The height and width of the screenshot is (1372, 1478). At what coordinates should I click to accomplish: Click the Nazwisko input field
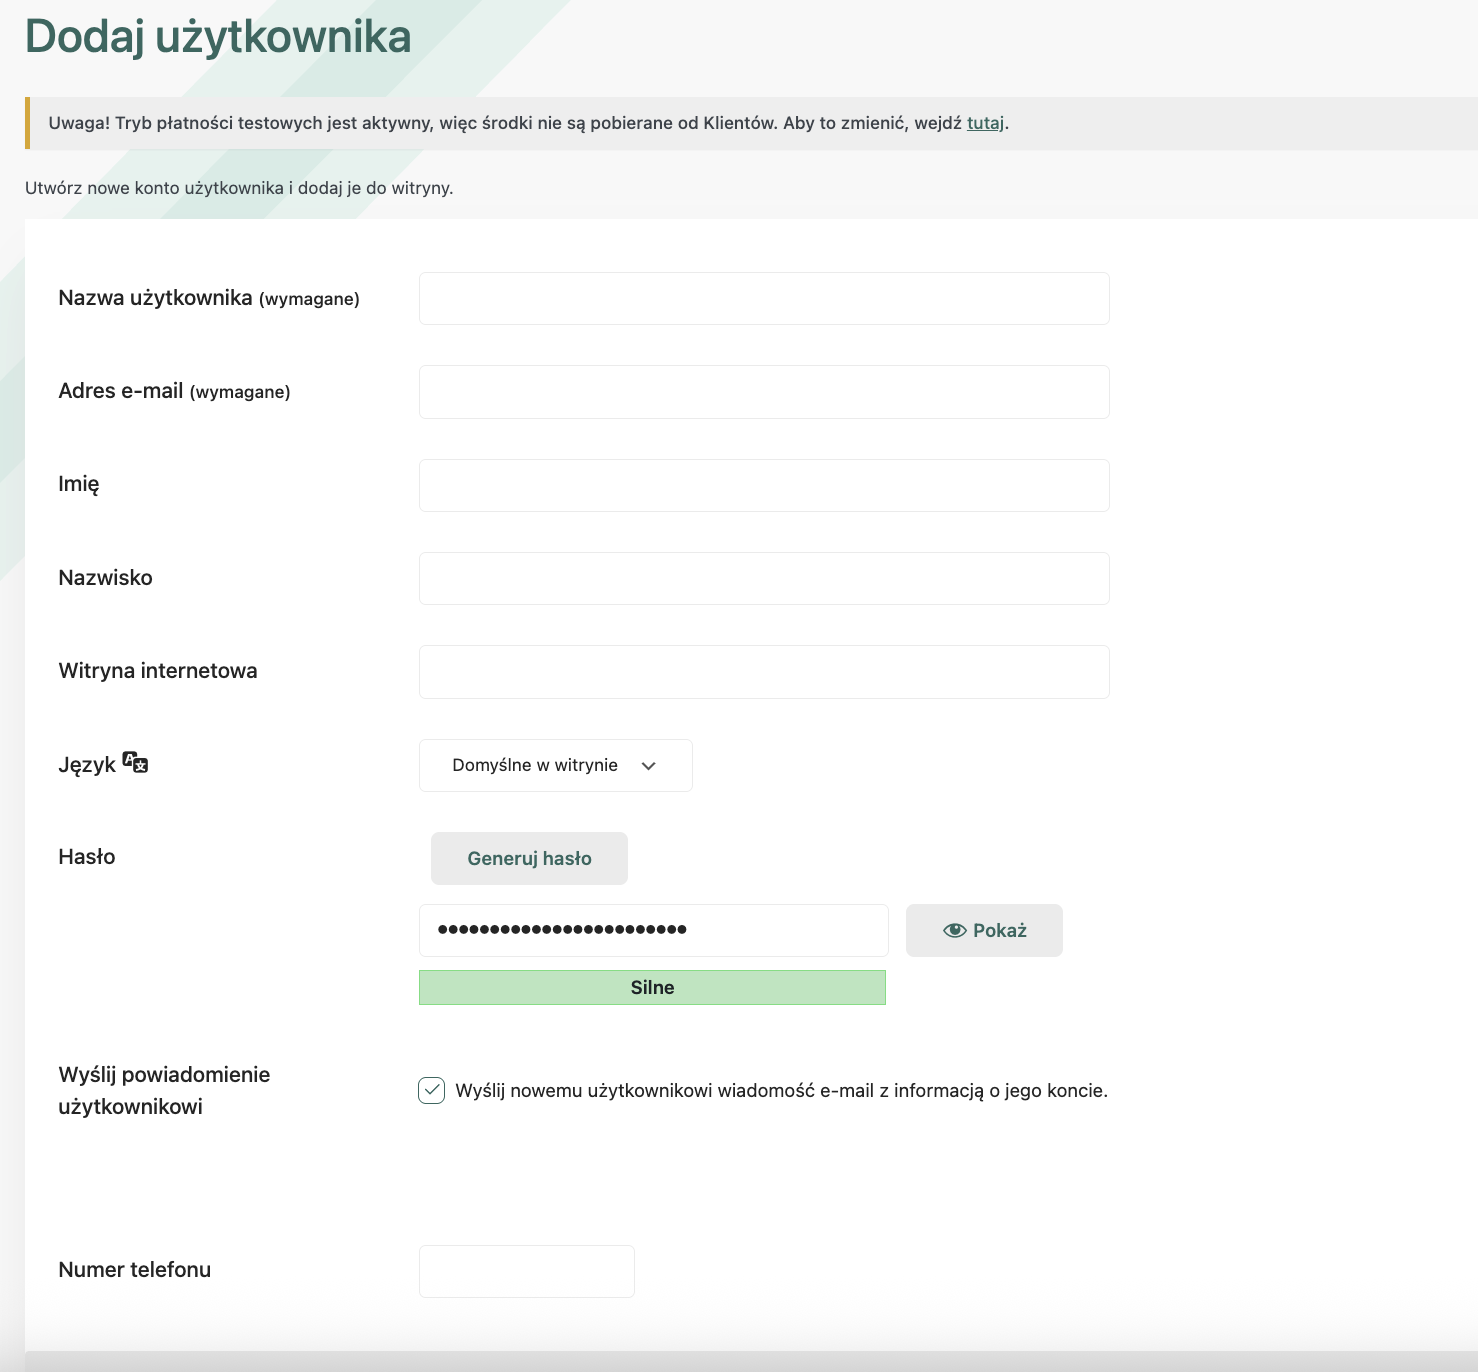pos(764,579)
